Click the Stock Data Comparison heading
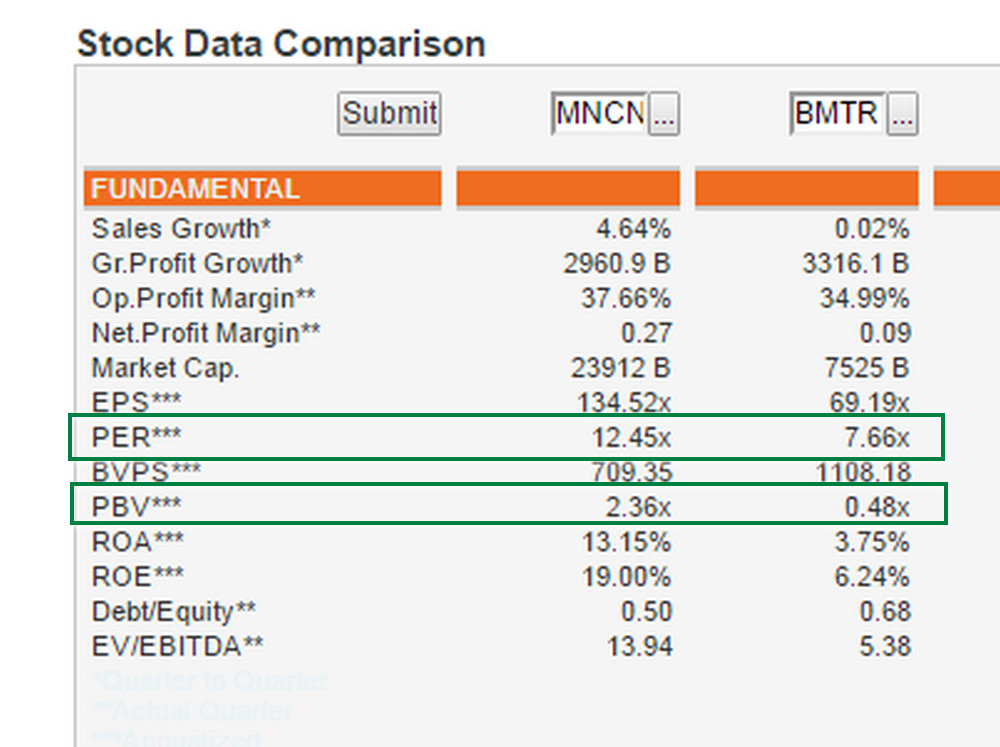 [281, 44]
